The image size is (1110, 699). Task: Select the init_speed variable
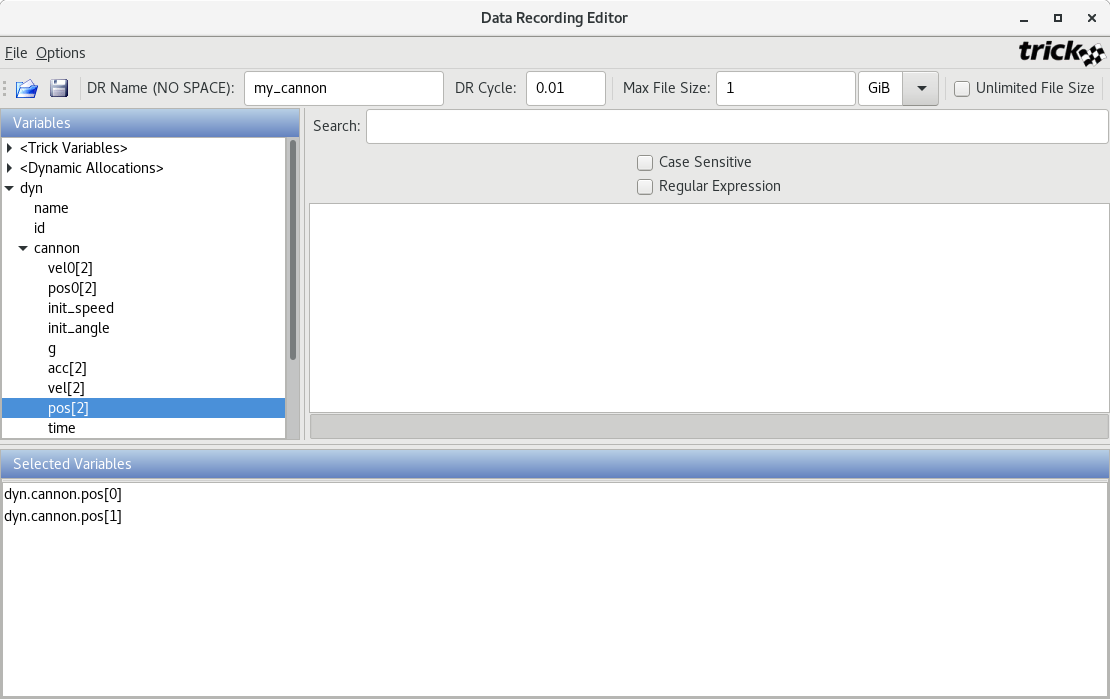81,308
